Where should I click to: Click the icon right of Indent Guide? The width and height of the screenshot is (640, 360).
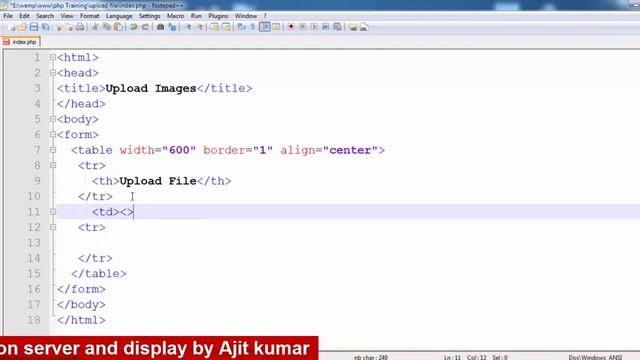click(276, 27)
